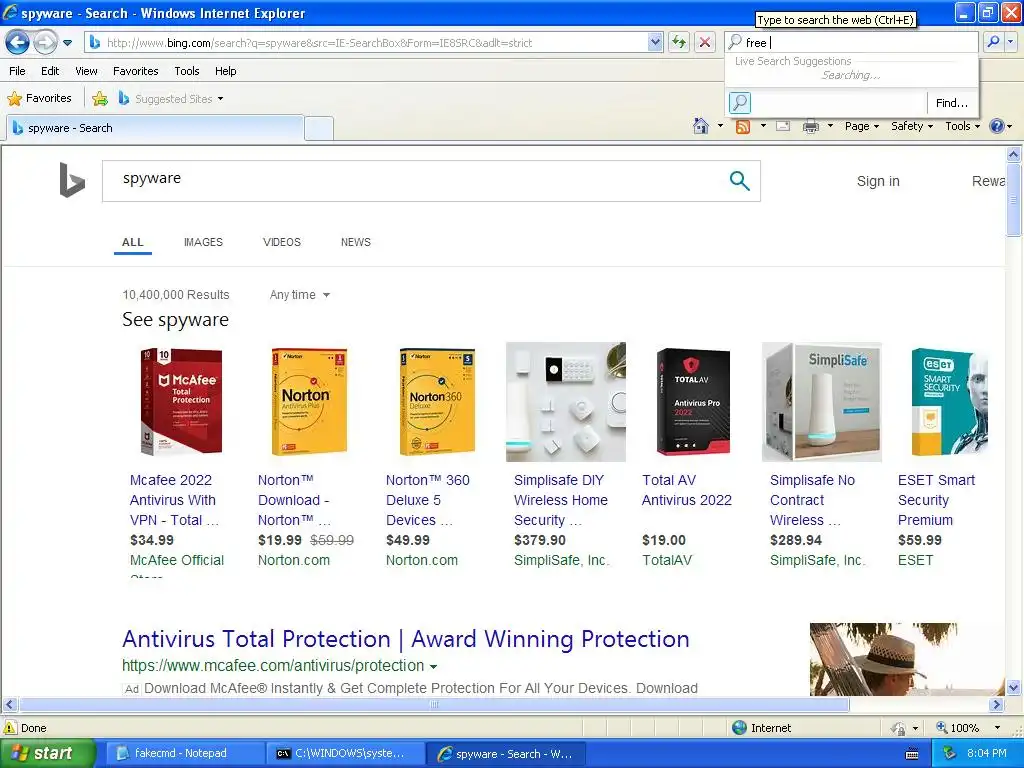Click the Refresh button next to address bar
The image size is (1024, 768).
pos(679,43)
